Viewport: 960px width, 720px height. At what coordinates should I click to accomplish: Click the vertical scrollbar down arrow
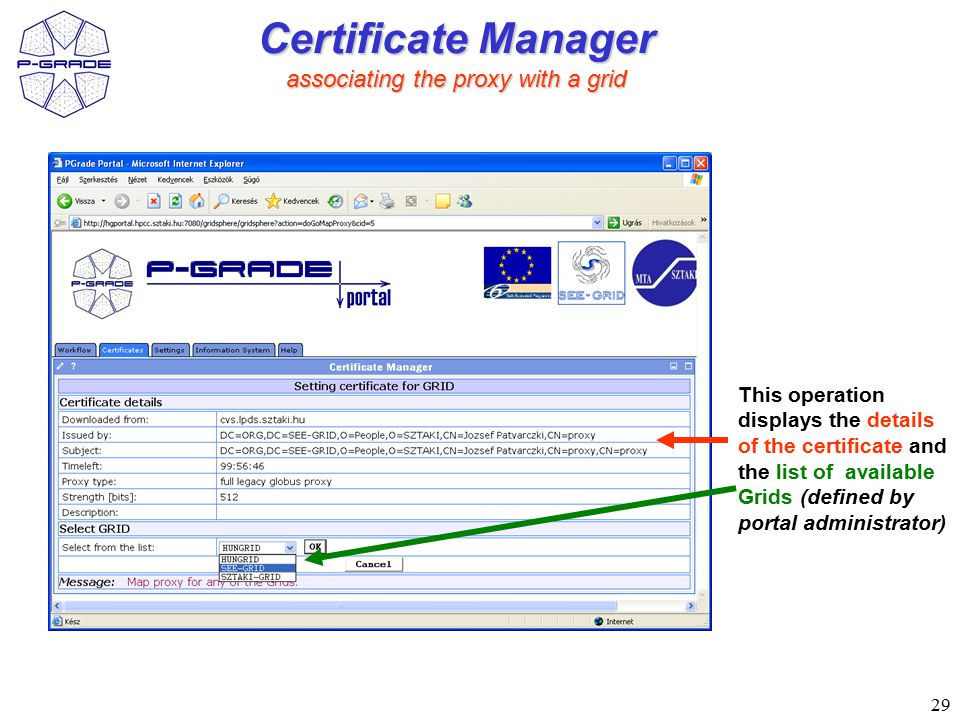pos(703,595)
